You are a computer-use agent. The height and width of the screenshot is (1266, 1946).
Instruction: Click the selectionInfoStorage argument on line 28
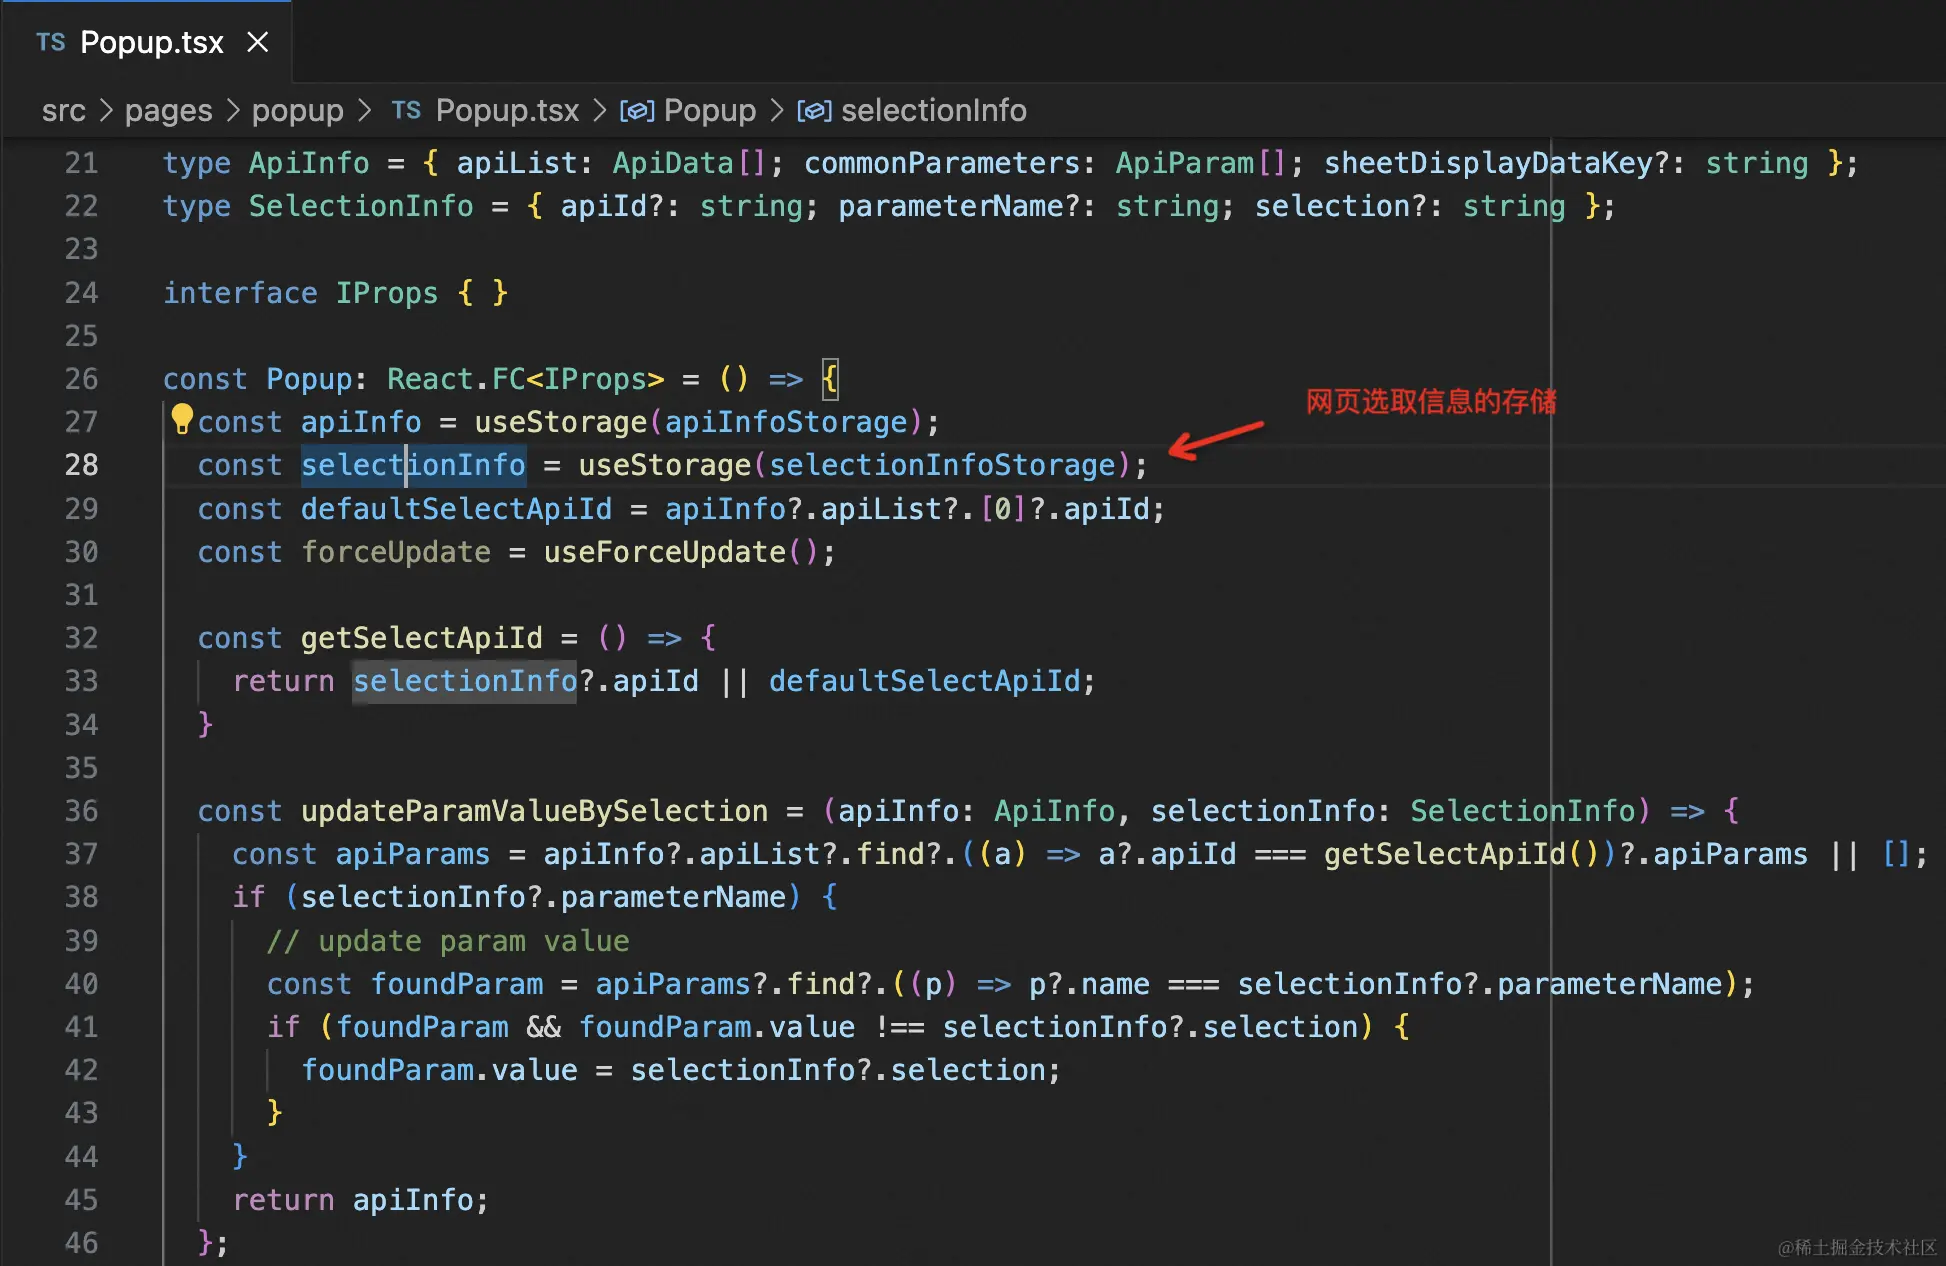tap(942, 465)
